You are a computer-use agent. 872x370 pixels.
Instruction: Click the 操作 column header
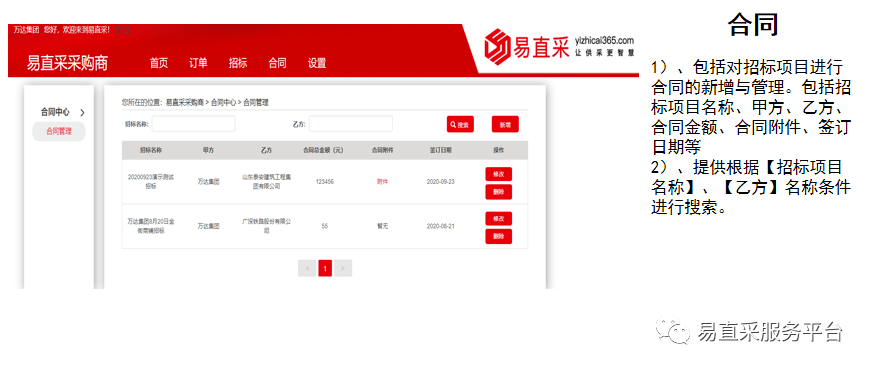(498, 150)
